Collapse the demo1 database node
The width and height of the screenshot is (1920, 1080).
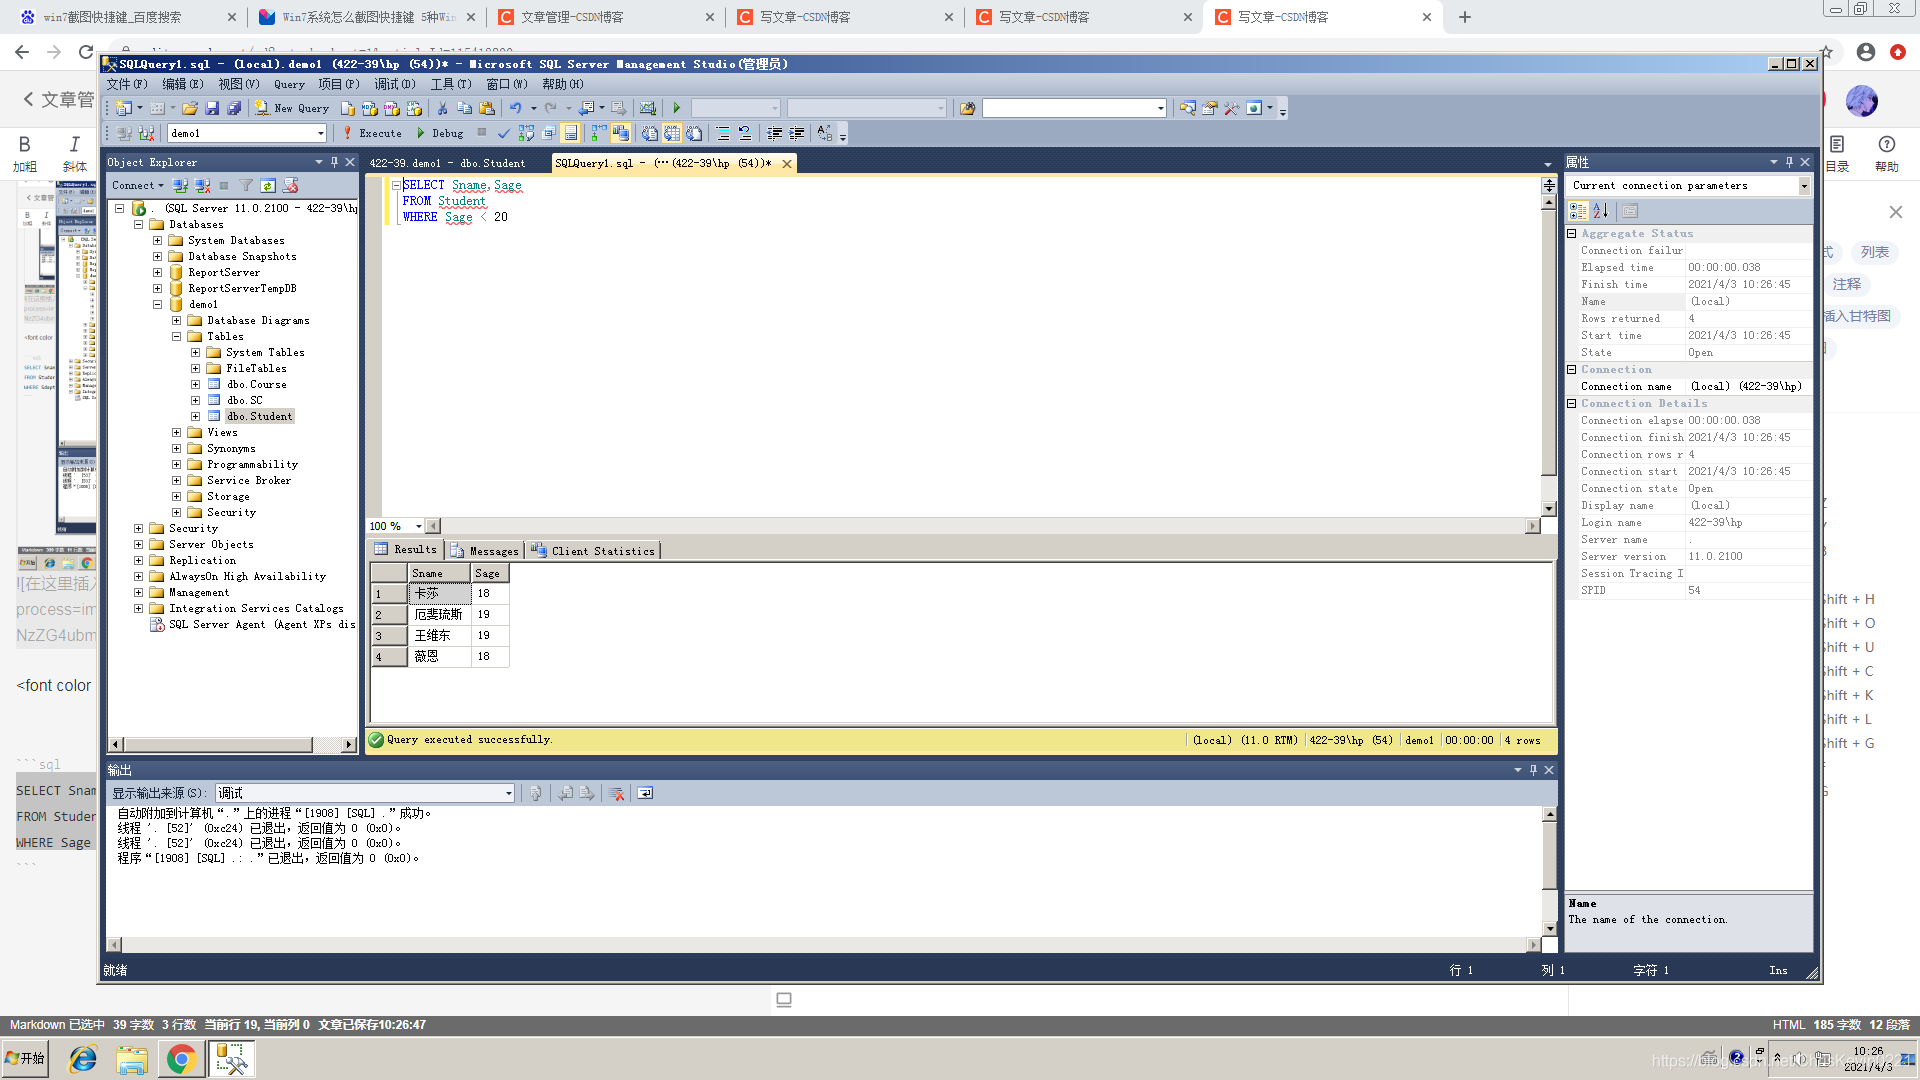157,304
